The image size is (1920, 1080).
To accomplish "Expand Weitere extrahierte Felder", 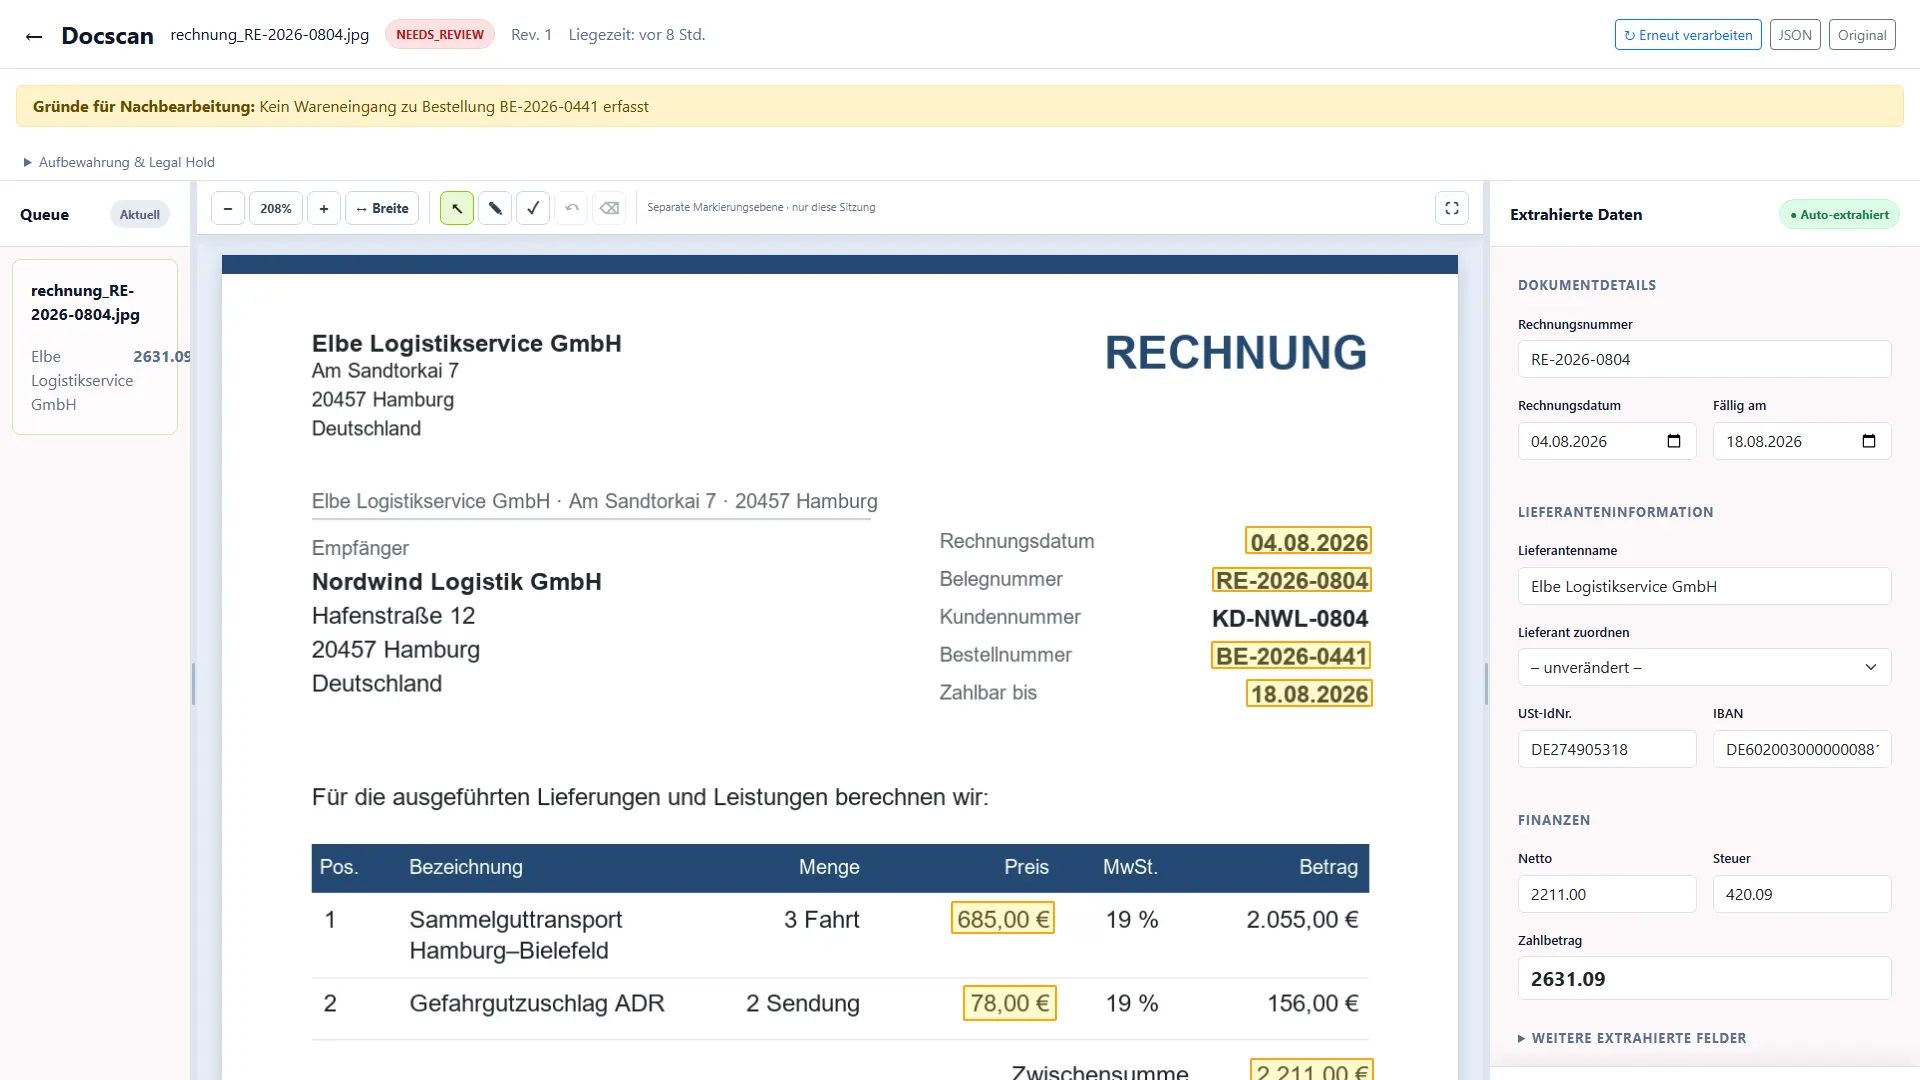I will point(1632,1038).
